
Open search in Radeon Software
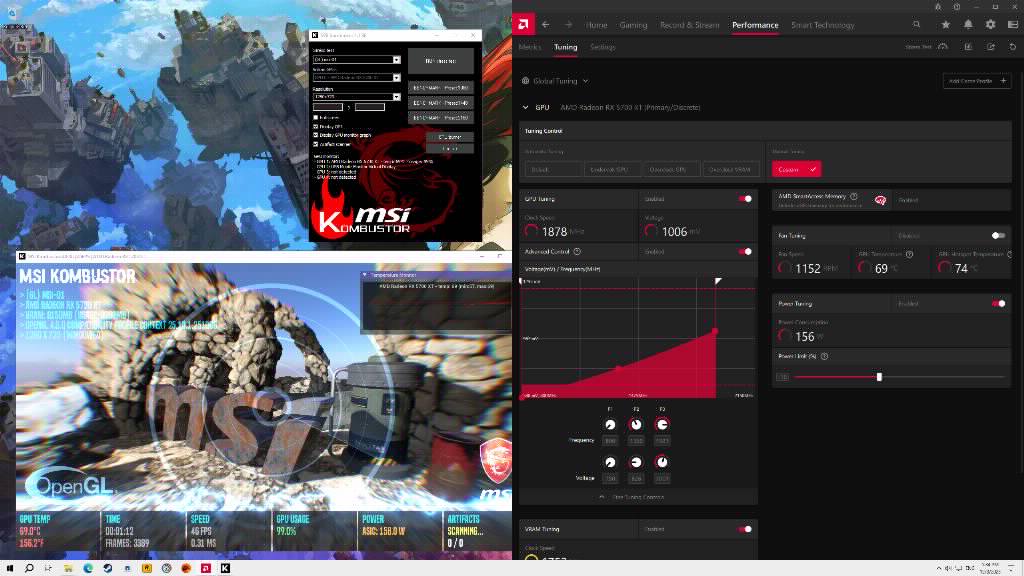(x=916, y=25)
